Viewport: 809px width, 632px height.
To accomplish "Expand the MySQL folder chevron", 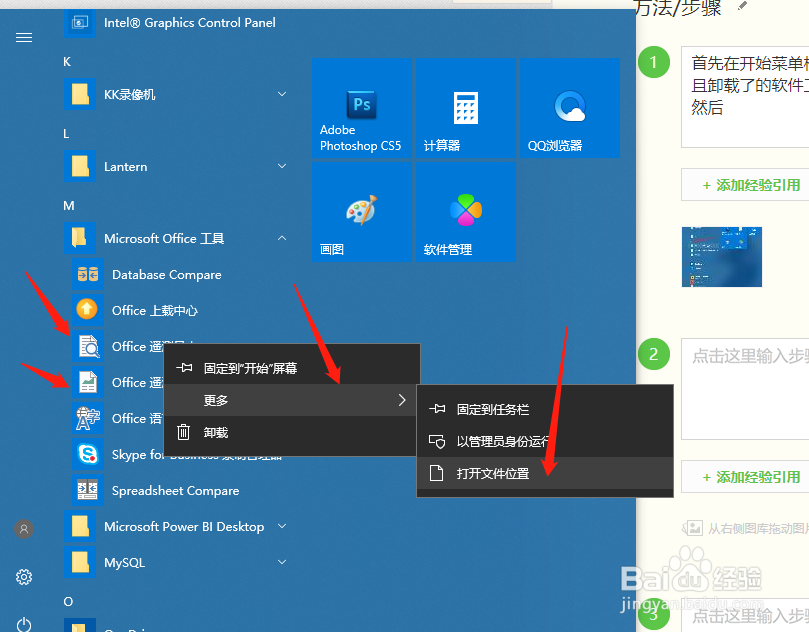I will [282, 562].
